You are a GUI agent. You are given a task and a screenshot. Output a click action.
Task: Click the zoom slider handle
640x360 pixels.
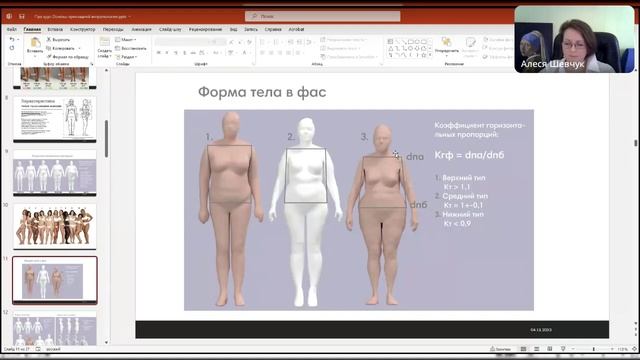click(593, 349)
